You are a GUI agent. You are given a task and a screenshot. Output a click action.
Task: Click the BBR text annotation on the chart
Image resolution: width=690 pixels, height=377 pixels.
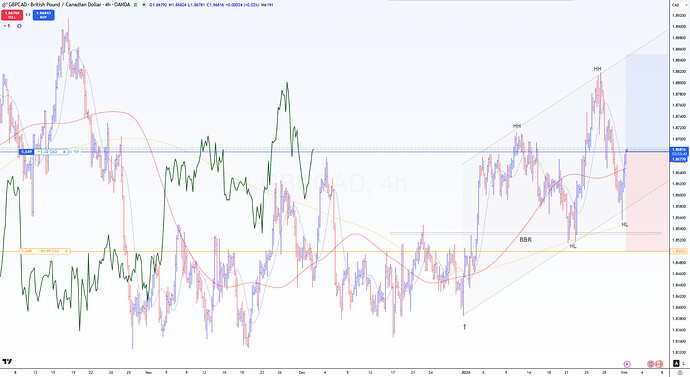click(x=525, y=240)
